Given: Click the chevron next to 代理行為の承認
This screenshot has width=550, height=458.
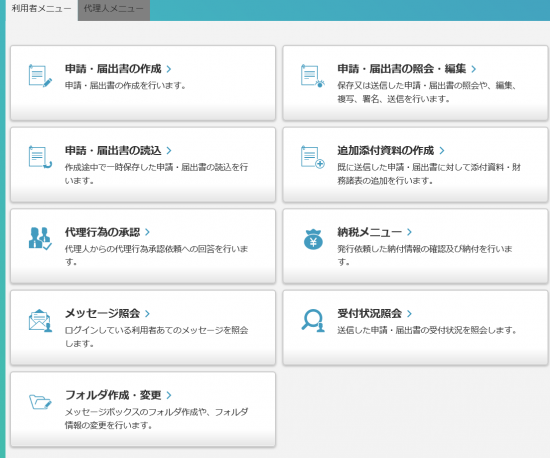Looking at the screenshot, I should pos(147,232).
